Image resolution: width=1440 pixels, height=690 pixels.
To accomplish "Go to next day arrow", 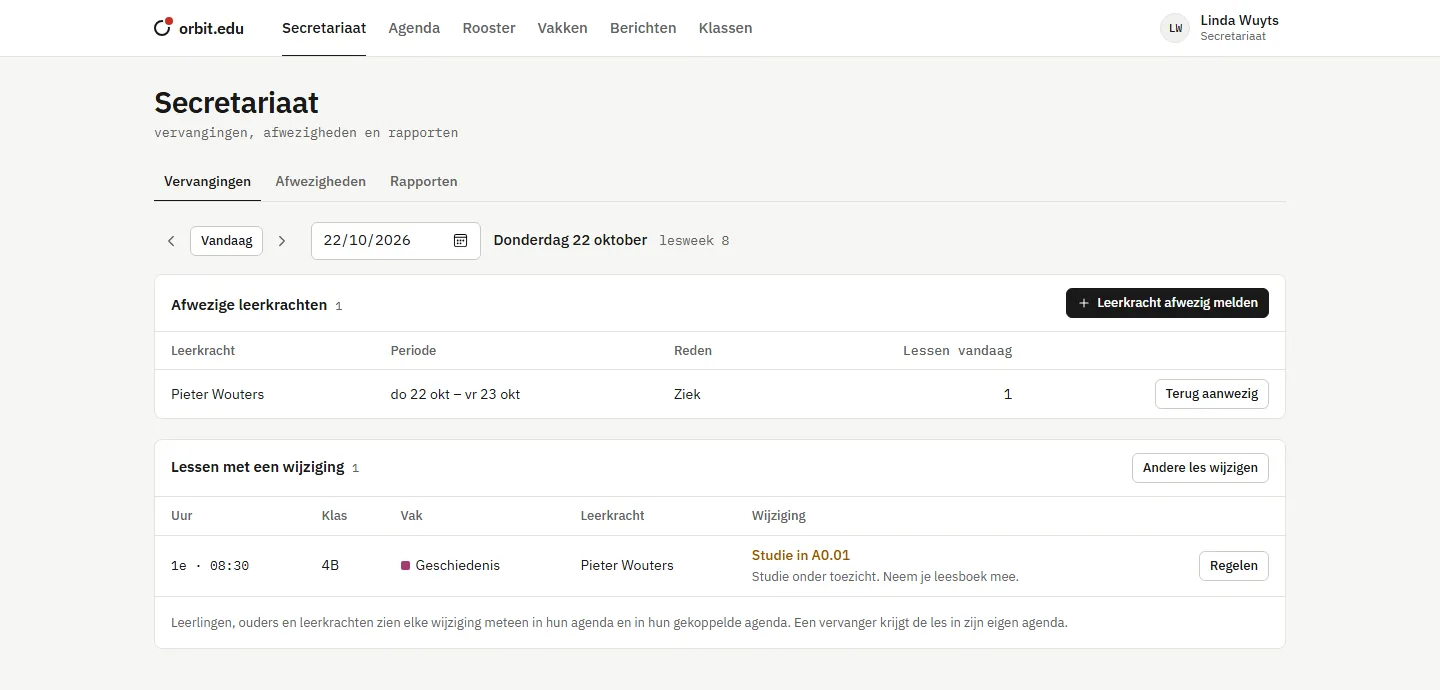I will click(282, 241).
